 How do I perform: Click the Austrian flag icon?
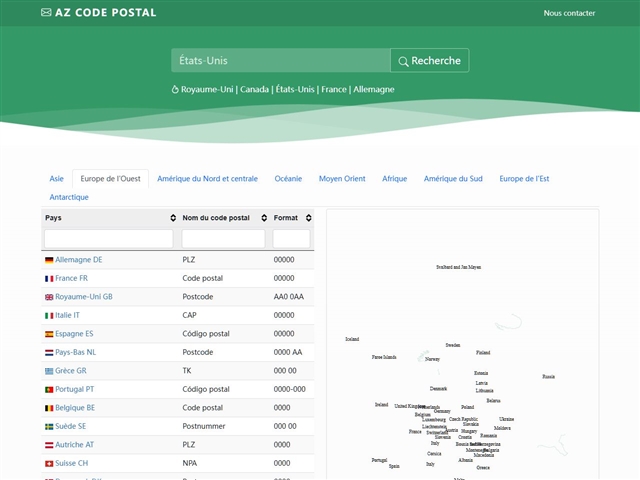pyautogui.click(x=49, y=445)
